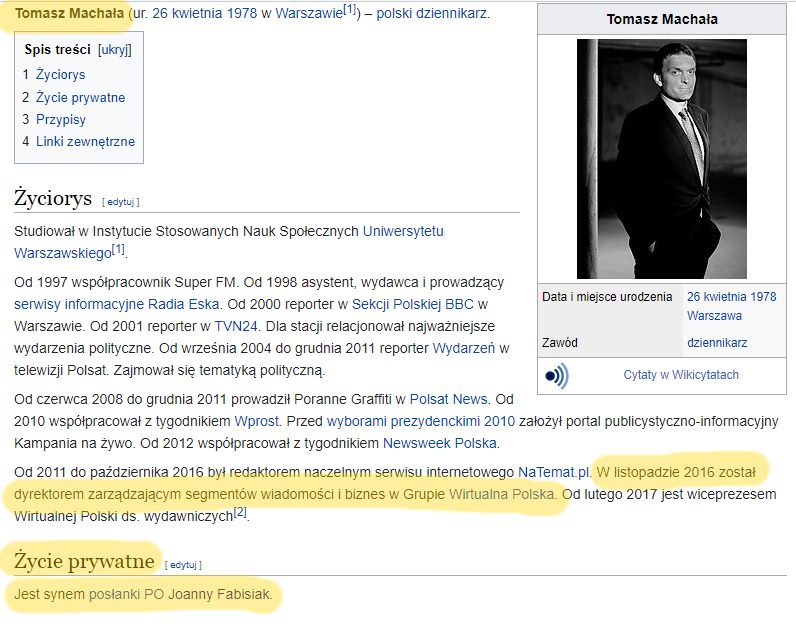Click the dziennikarz link in infobox
The height and width of the screenshot is (629, 796).
pyautogui.click(x=716, y=342)
